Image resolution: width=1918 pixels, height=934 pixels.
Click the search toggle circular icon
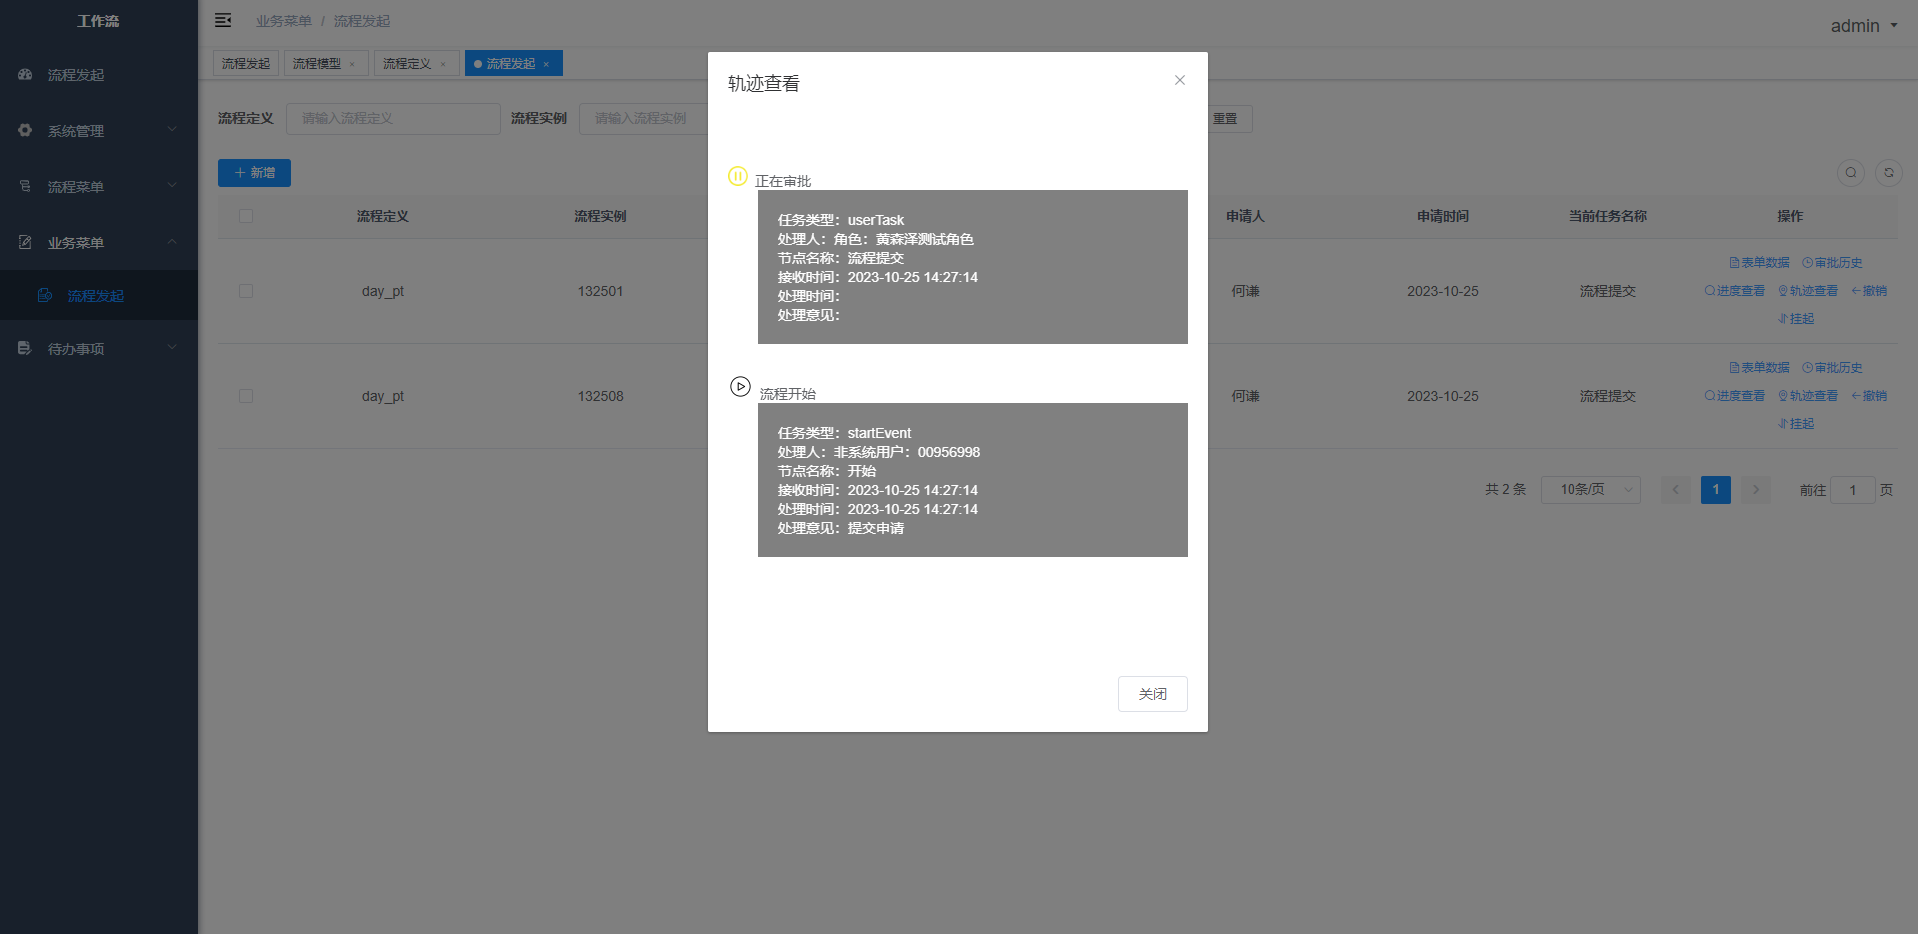1851,173
